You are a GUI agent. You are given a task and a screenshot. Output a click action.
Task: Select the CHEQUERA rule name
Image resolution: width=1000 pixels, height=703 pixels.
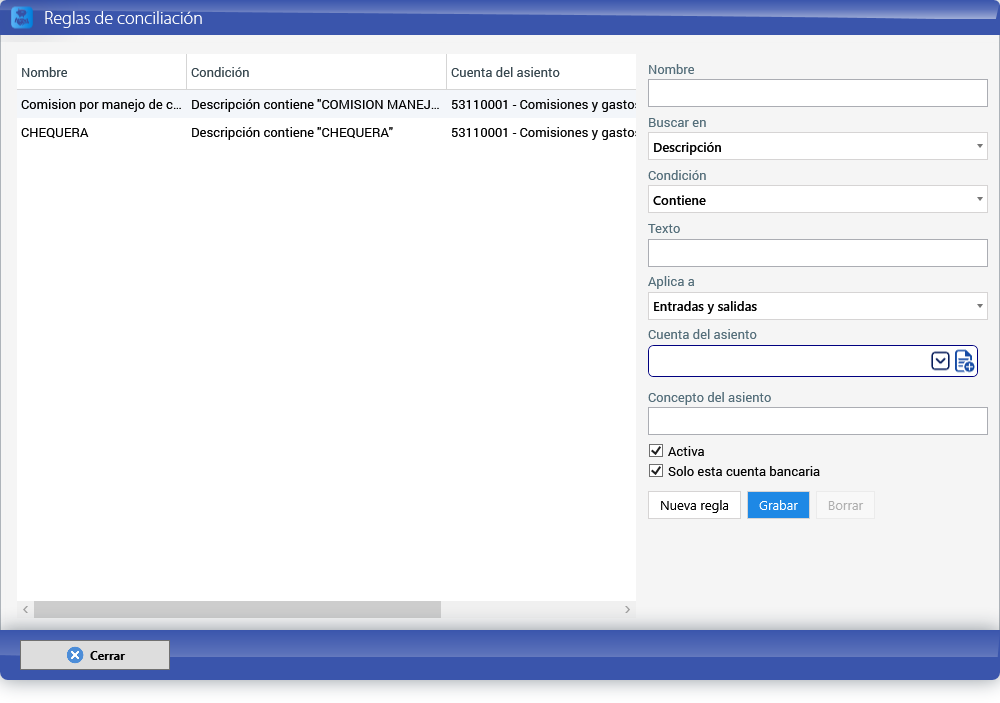(x=55, y=133)
